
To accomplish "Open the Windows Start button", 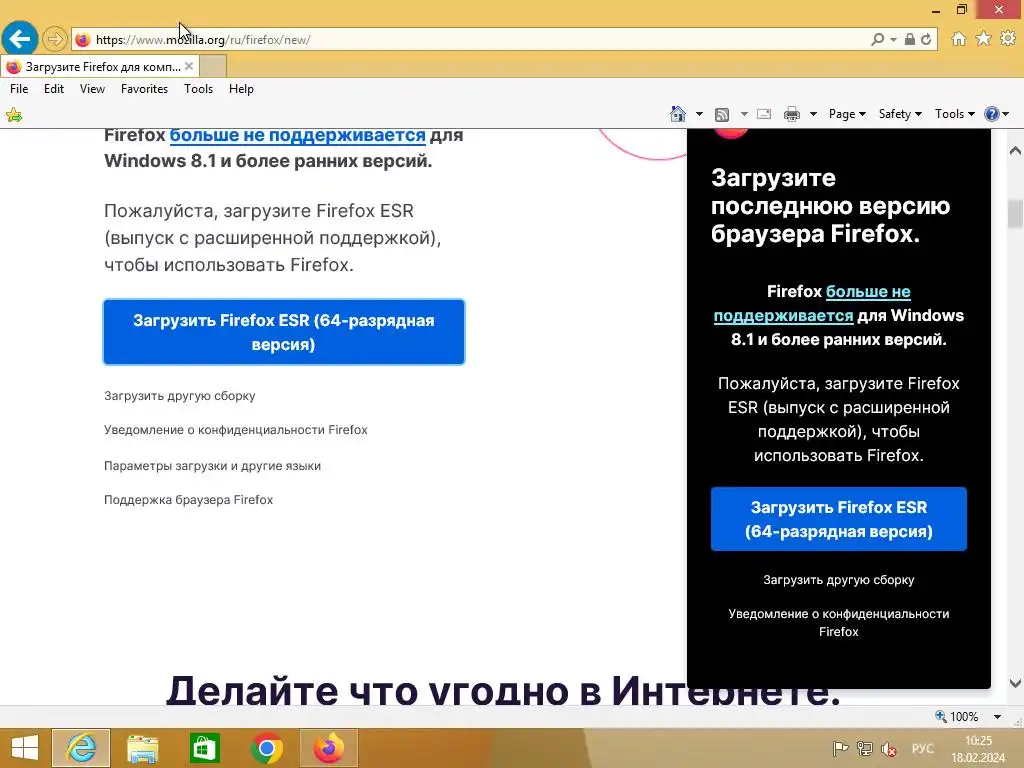I will [25, 748].
